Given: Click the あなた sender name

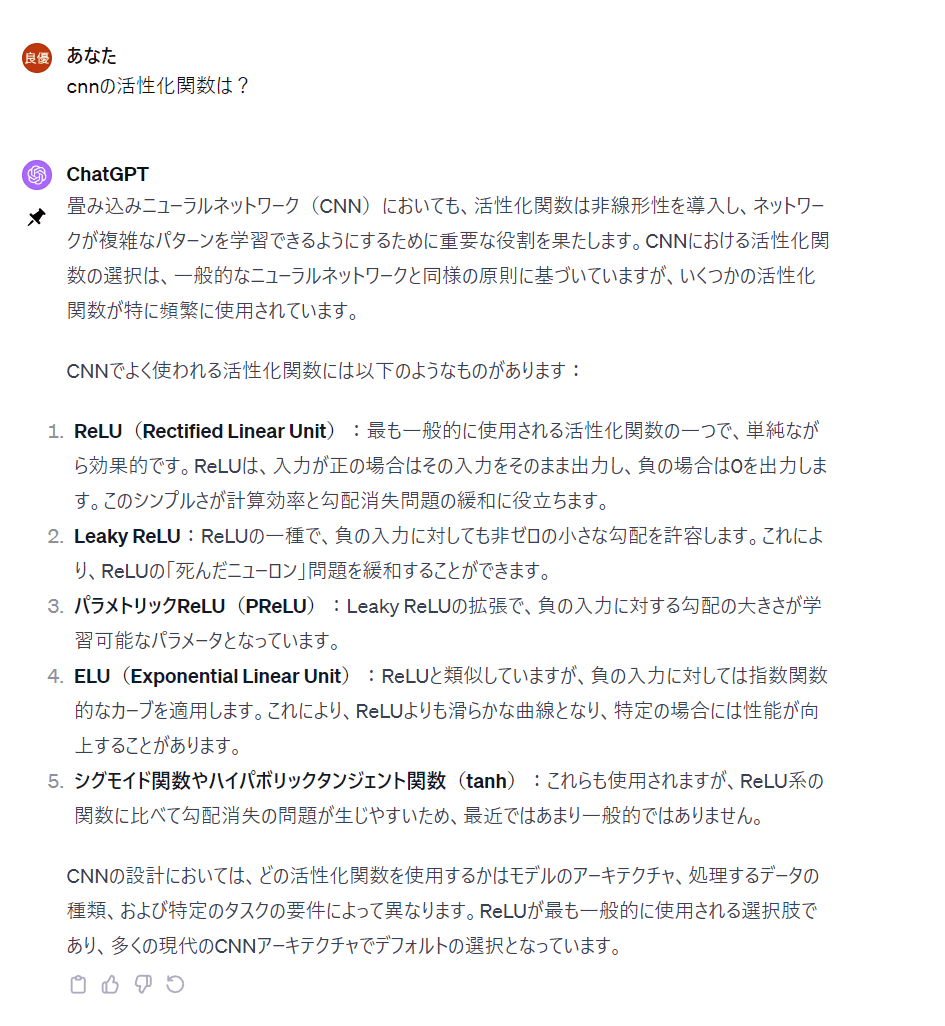Looking at the screenshot, I should (x=92, y=56).
